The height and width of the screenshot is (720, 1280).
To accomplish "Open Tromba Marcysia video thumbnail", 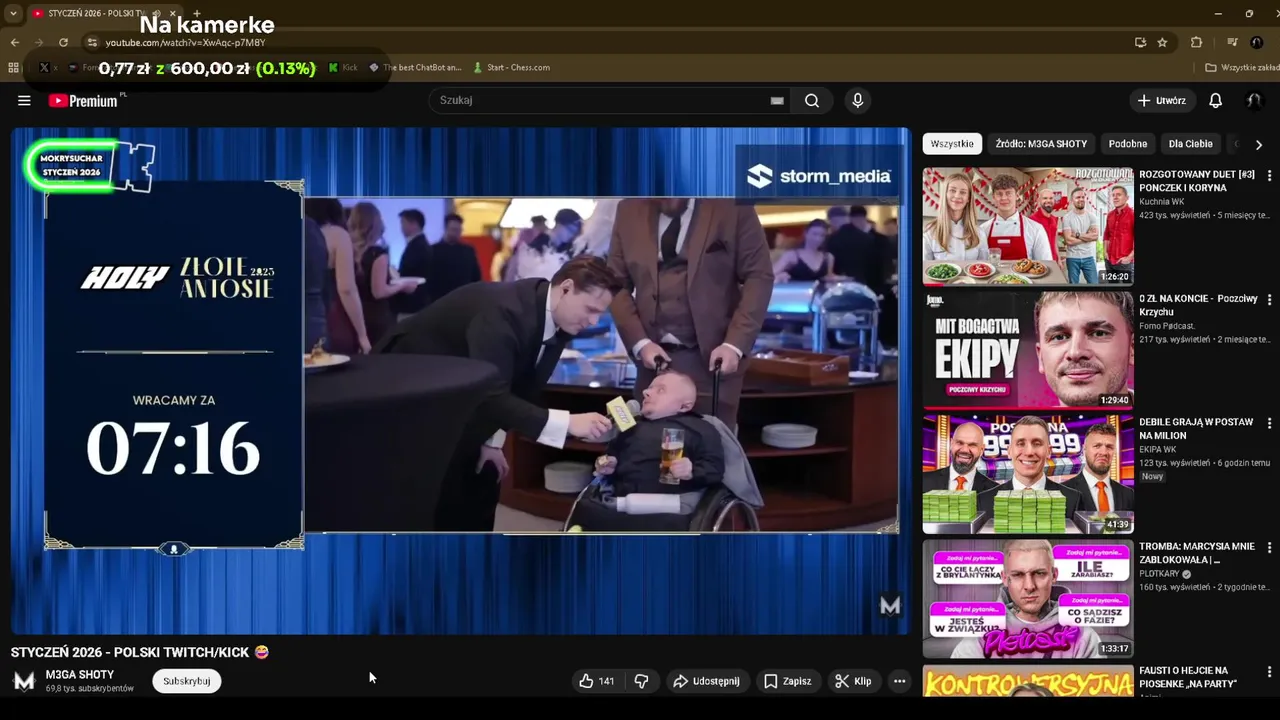I will coord(1028,598).
